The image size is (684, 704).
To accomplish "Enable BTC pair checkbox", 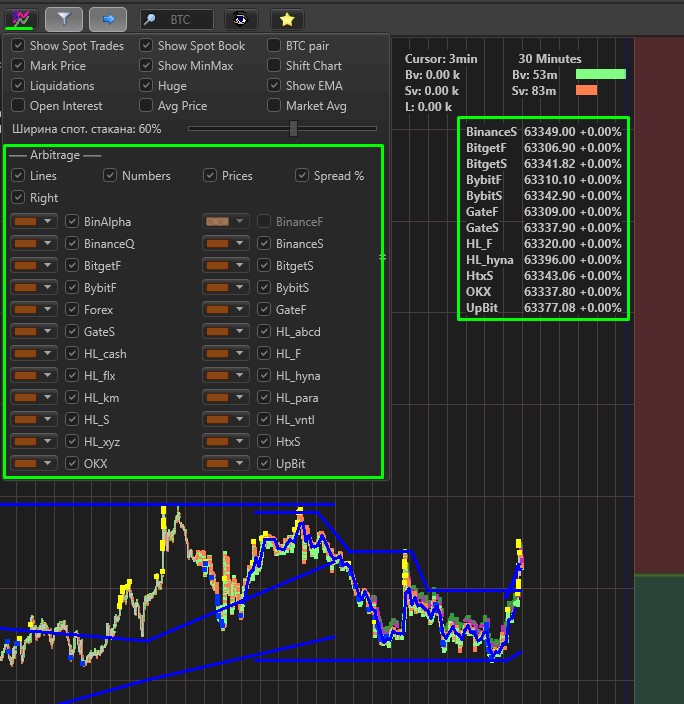I will [274, 45].
